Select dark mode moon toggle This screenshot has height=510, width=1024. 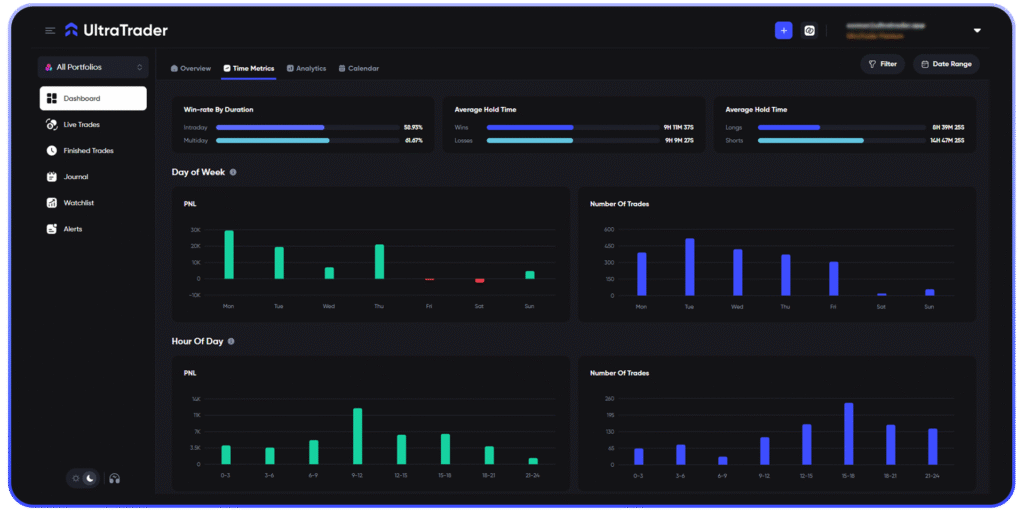click(x=90, y=478)
